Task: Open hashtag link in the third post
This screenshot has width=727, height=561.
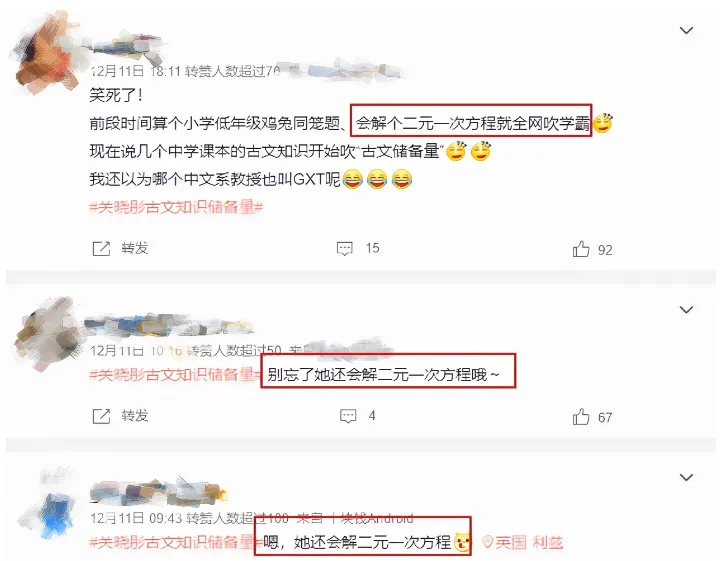Action: (172, 542)
